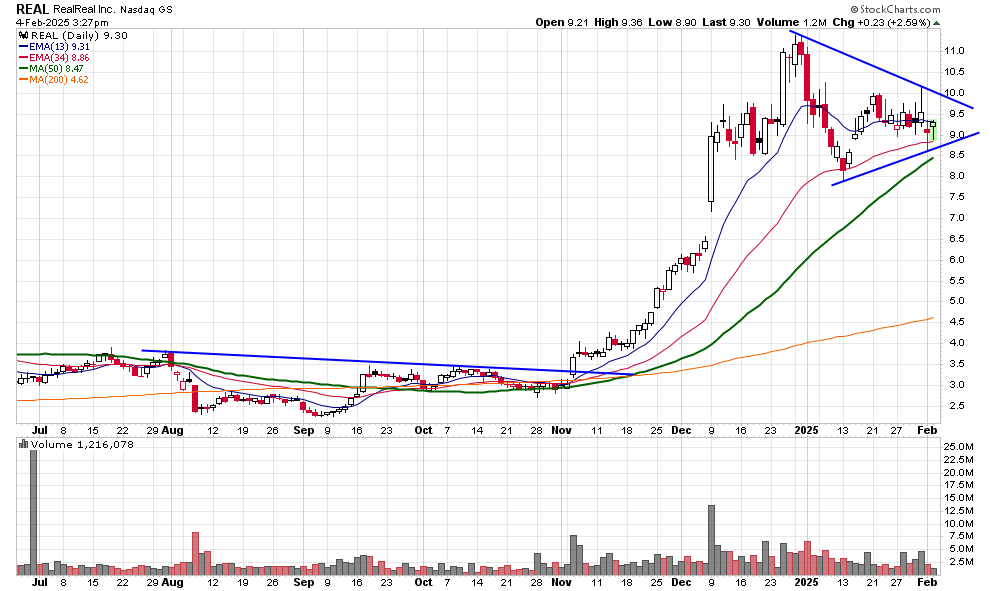Click the 20.0M volume axis label

pyautogui.click(x=958, y=472)
